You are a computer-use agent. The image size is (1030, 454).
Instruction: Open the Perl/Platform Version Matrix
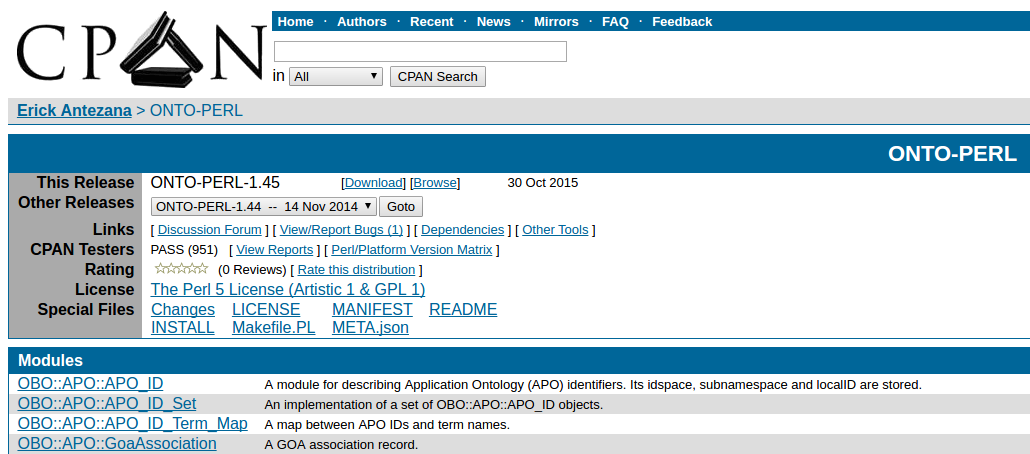click(x=411, y=250)
